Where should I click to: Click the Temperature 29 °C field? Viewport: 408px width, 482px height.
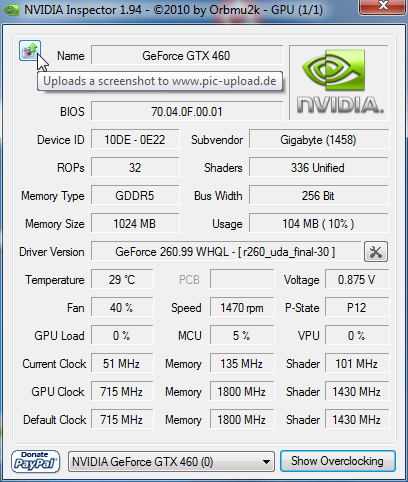coord(122,280)
